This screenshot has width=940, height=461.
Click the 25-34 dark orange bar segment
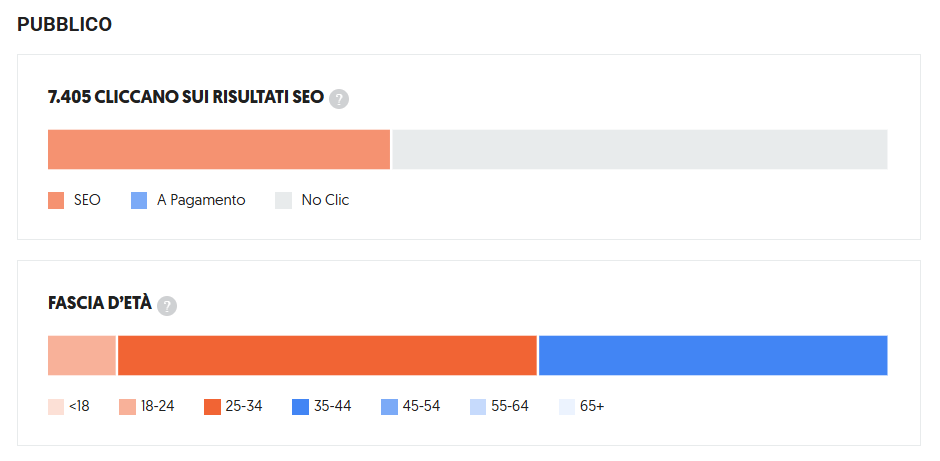[327, 355]
